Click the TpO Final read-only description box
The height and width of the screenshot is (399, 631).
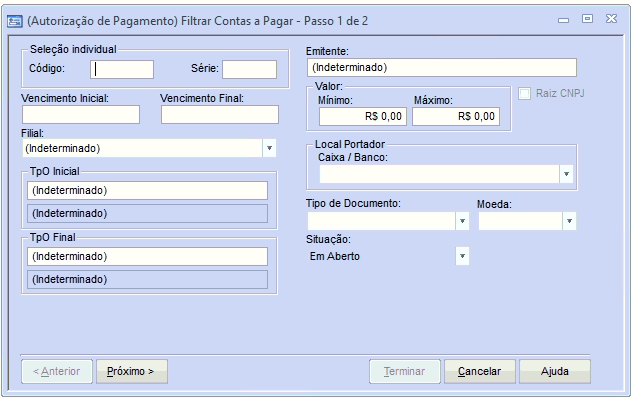pyautogui.click(x=147, y=279)
